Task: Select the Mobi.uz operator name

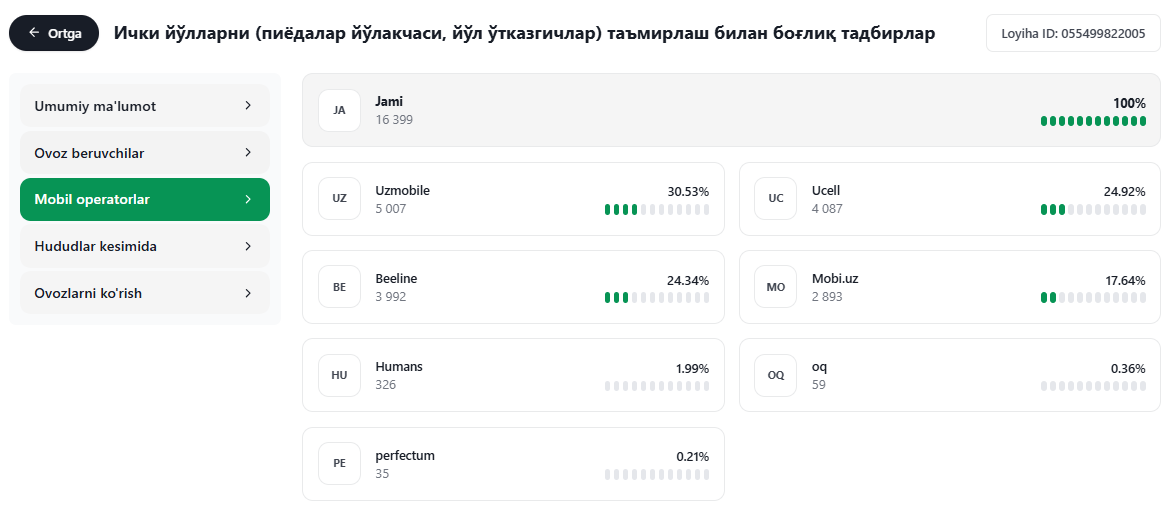Action: tap(835, 278)
